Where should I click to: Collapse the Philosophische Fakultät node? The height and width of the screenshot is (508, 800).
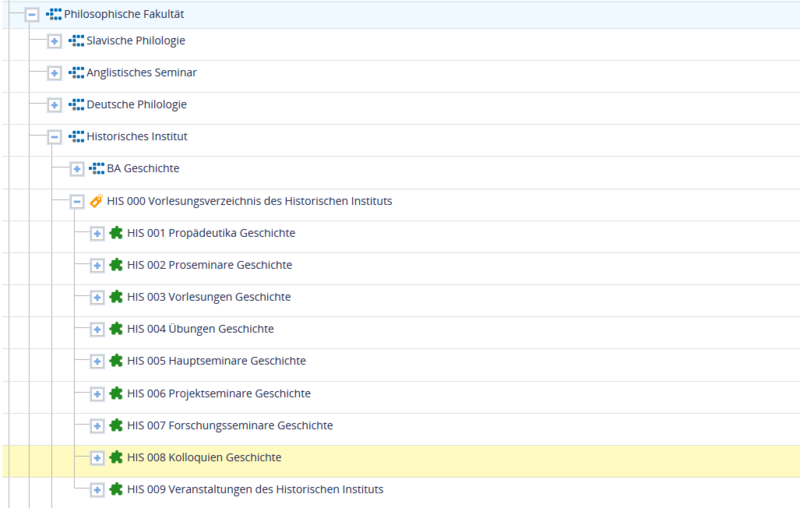[x=33, y=15]
